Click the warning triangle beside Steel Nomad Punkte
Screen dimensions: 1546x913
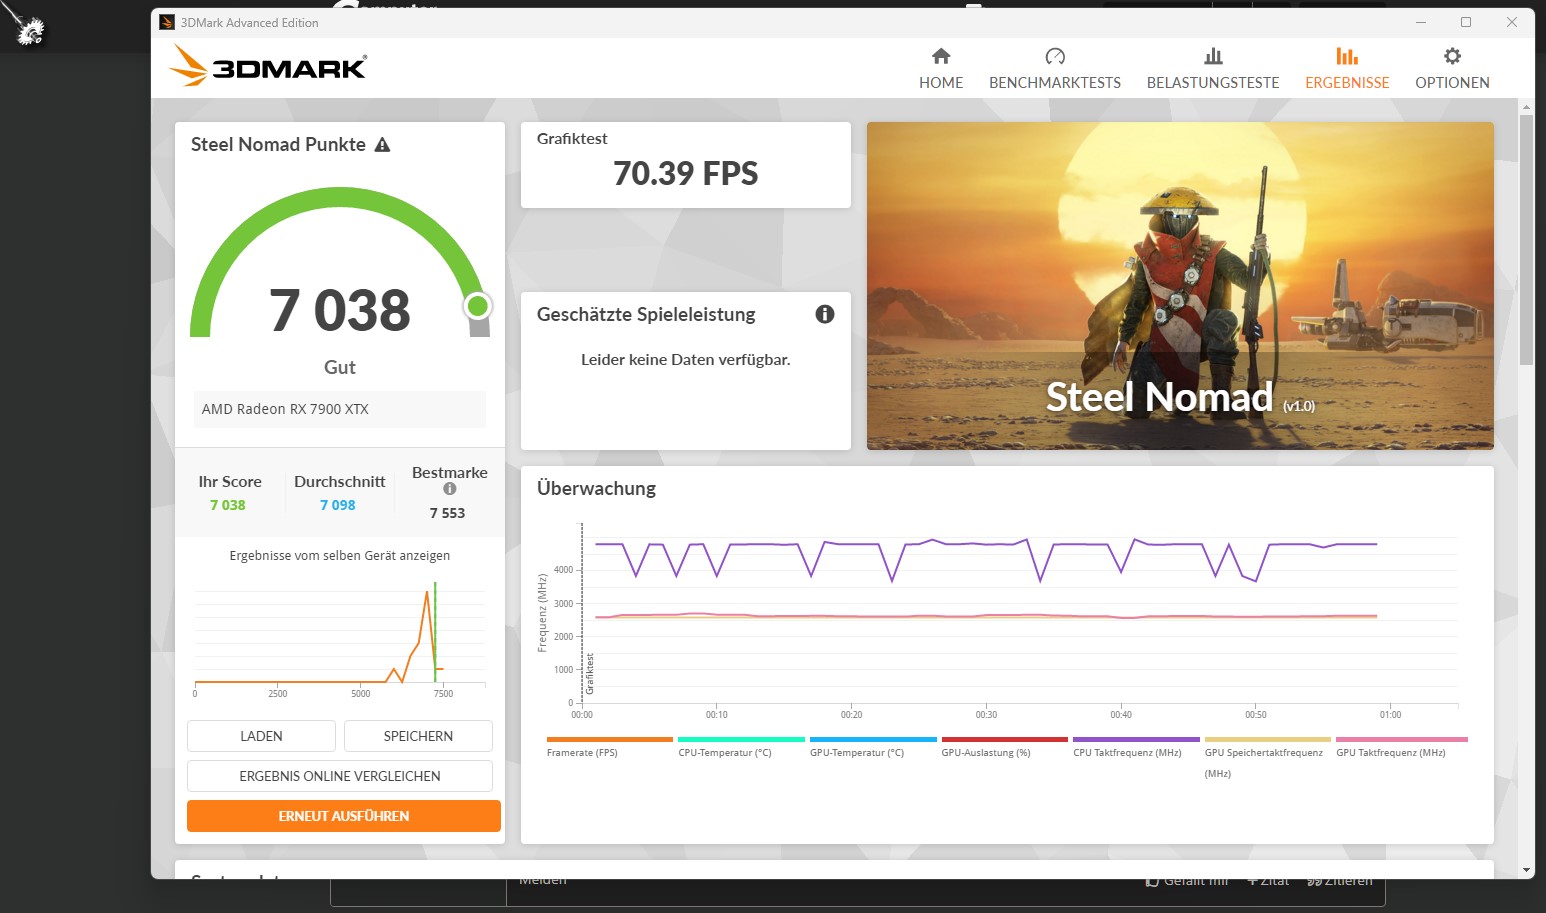(382, 145)
